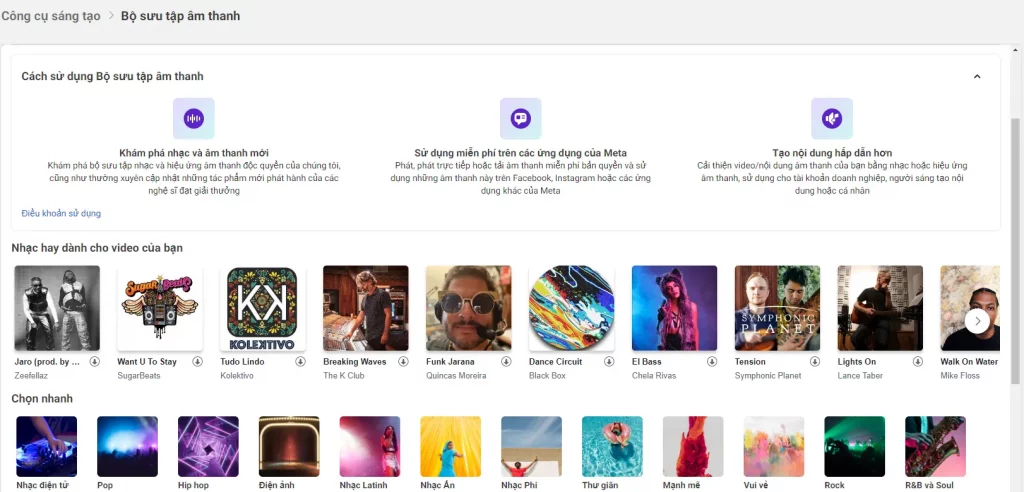Click the artist name SugarBeats
This screenshot has width=1024, height=492.
139,376
